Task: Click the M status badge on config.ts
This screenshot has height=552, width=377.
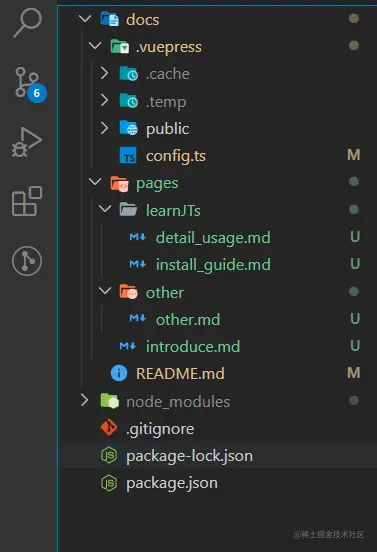Action: (354, 155)
